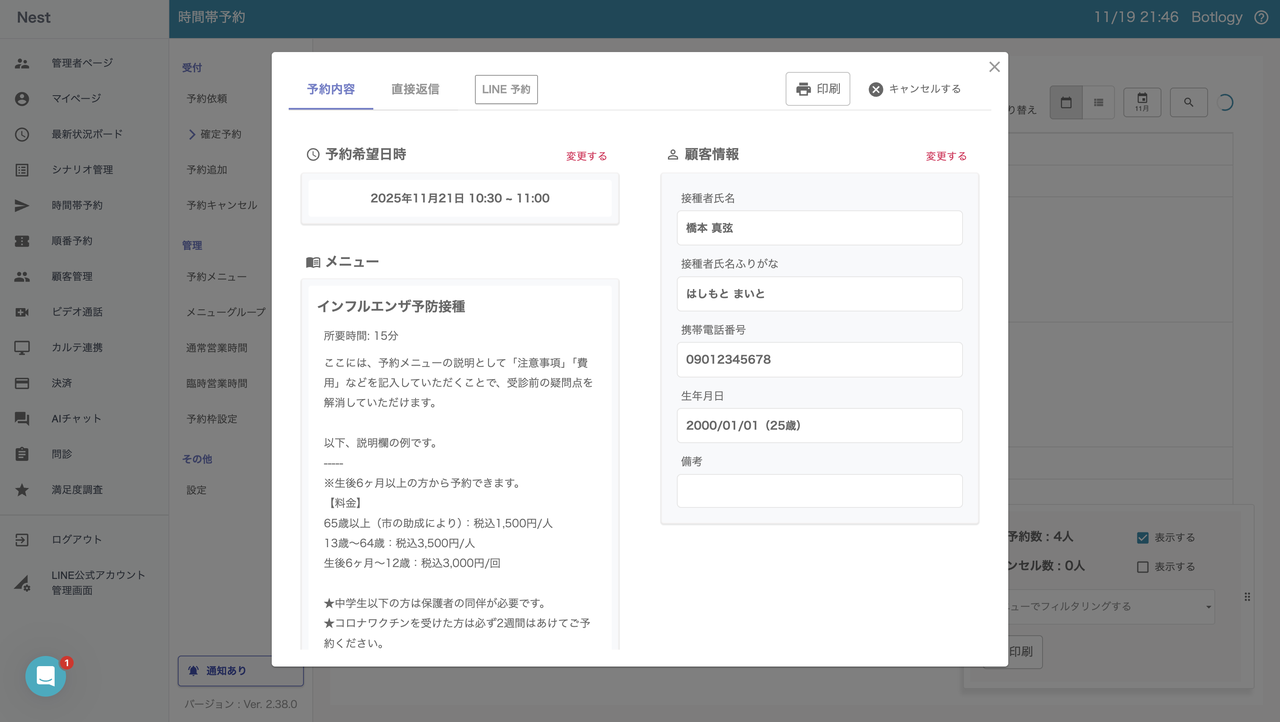Select the 順番予約 sidebar icon
The width and height of the screenshot is (1280, 722).
click(22, 241)
